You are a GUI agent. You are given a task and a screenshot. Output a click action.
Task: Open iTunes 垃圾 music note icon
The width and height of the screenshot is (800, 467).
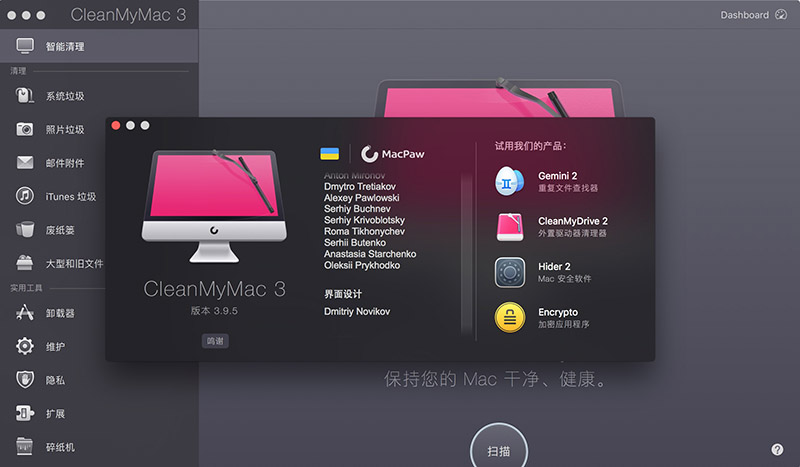pos(24,196)
